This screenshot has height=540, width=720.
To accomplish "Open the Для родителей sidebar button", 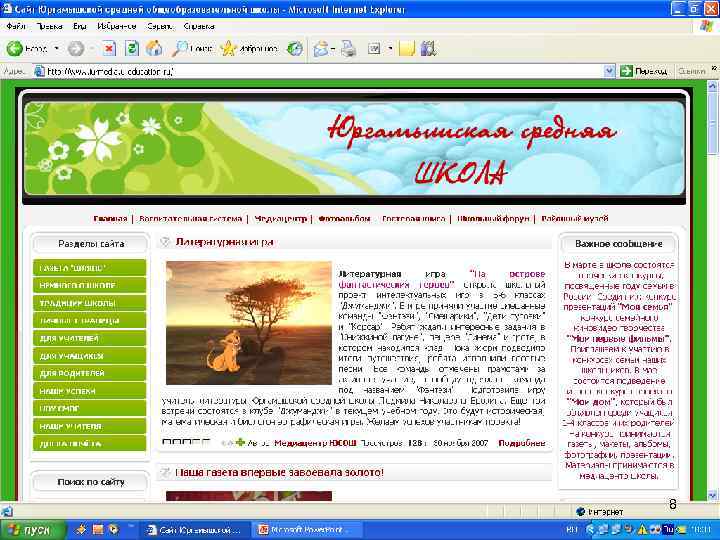I will [90, 373].
